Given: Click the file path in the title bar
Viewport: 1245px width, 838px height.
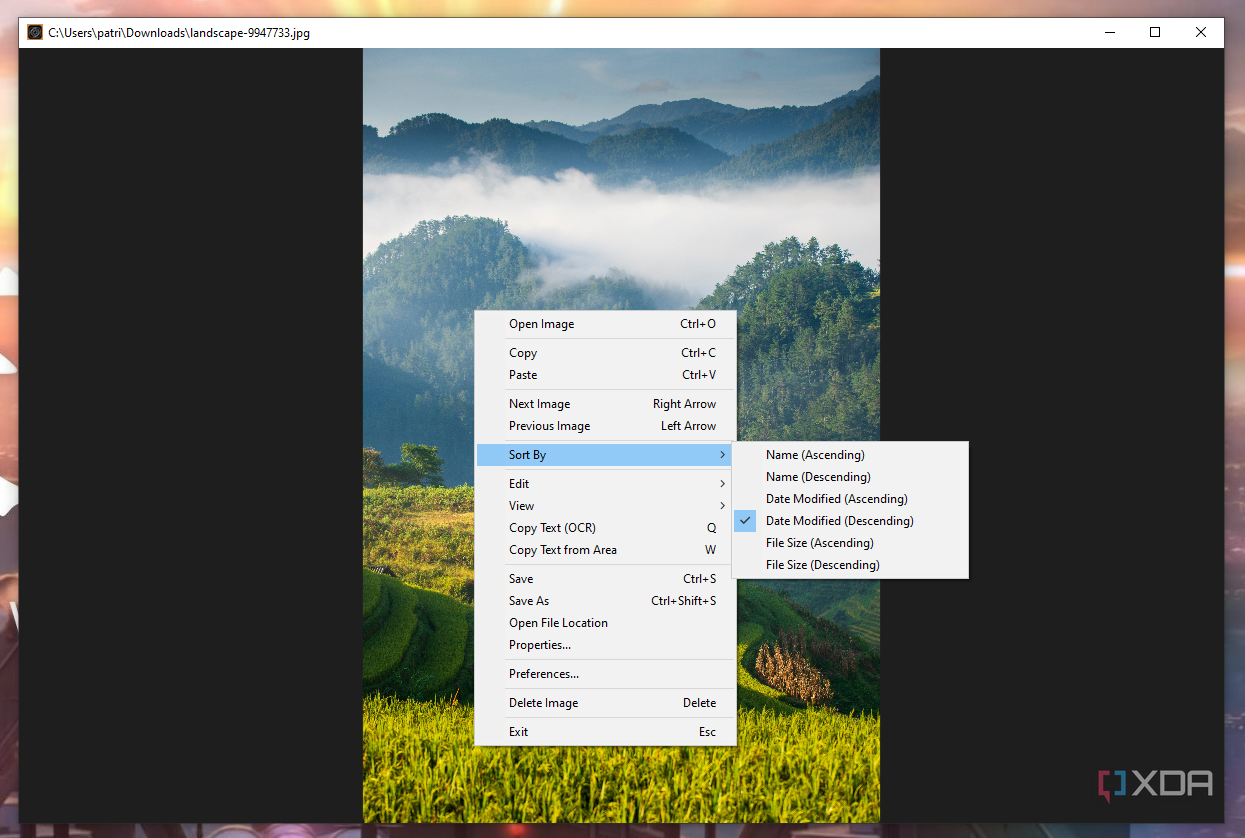Looking at the screenshot, I should pyautogui.click(x=179, y=33).
